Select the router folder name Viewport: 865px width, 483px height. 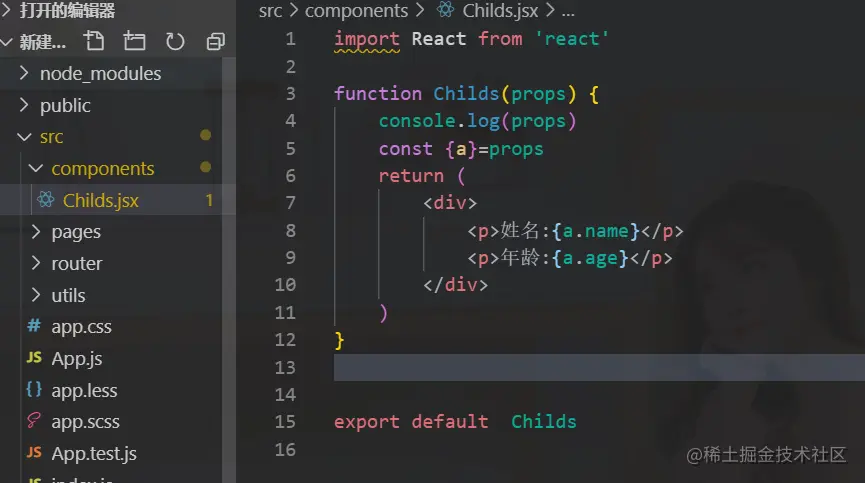tap(77, 264)
